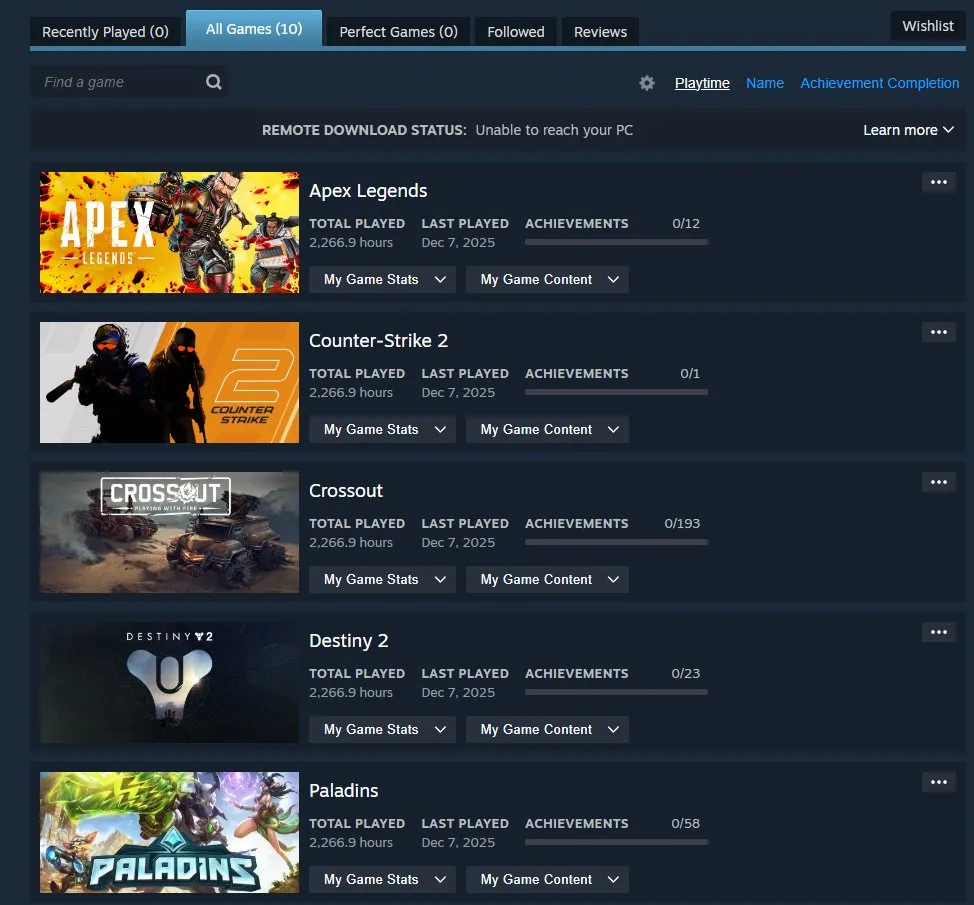
Task: Click the Paladins achievements progress bar
Action: (x=616, y=842)
